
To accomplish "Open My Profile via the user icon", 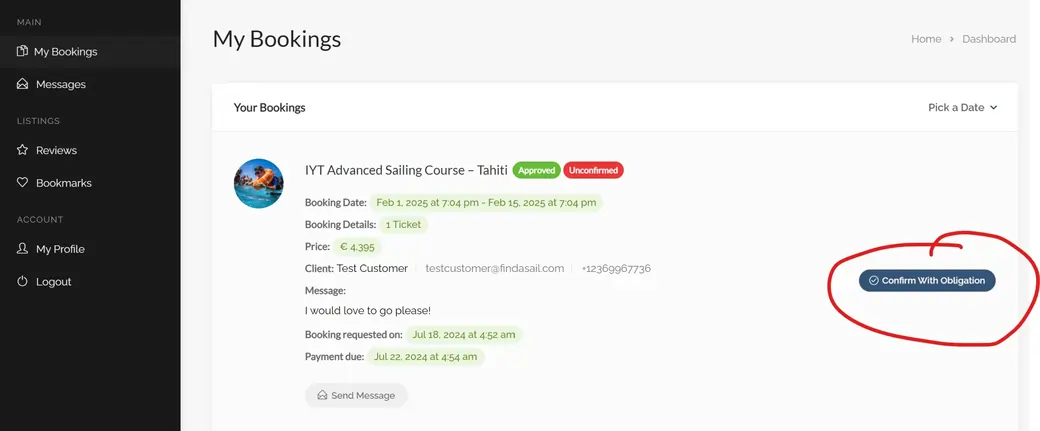I will pyautogui.click(x=22, y=249).
